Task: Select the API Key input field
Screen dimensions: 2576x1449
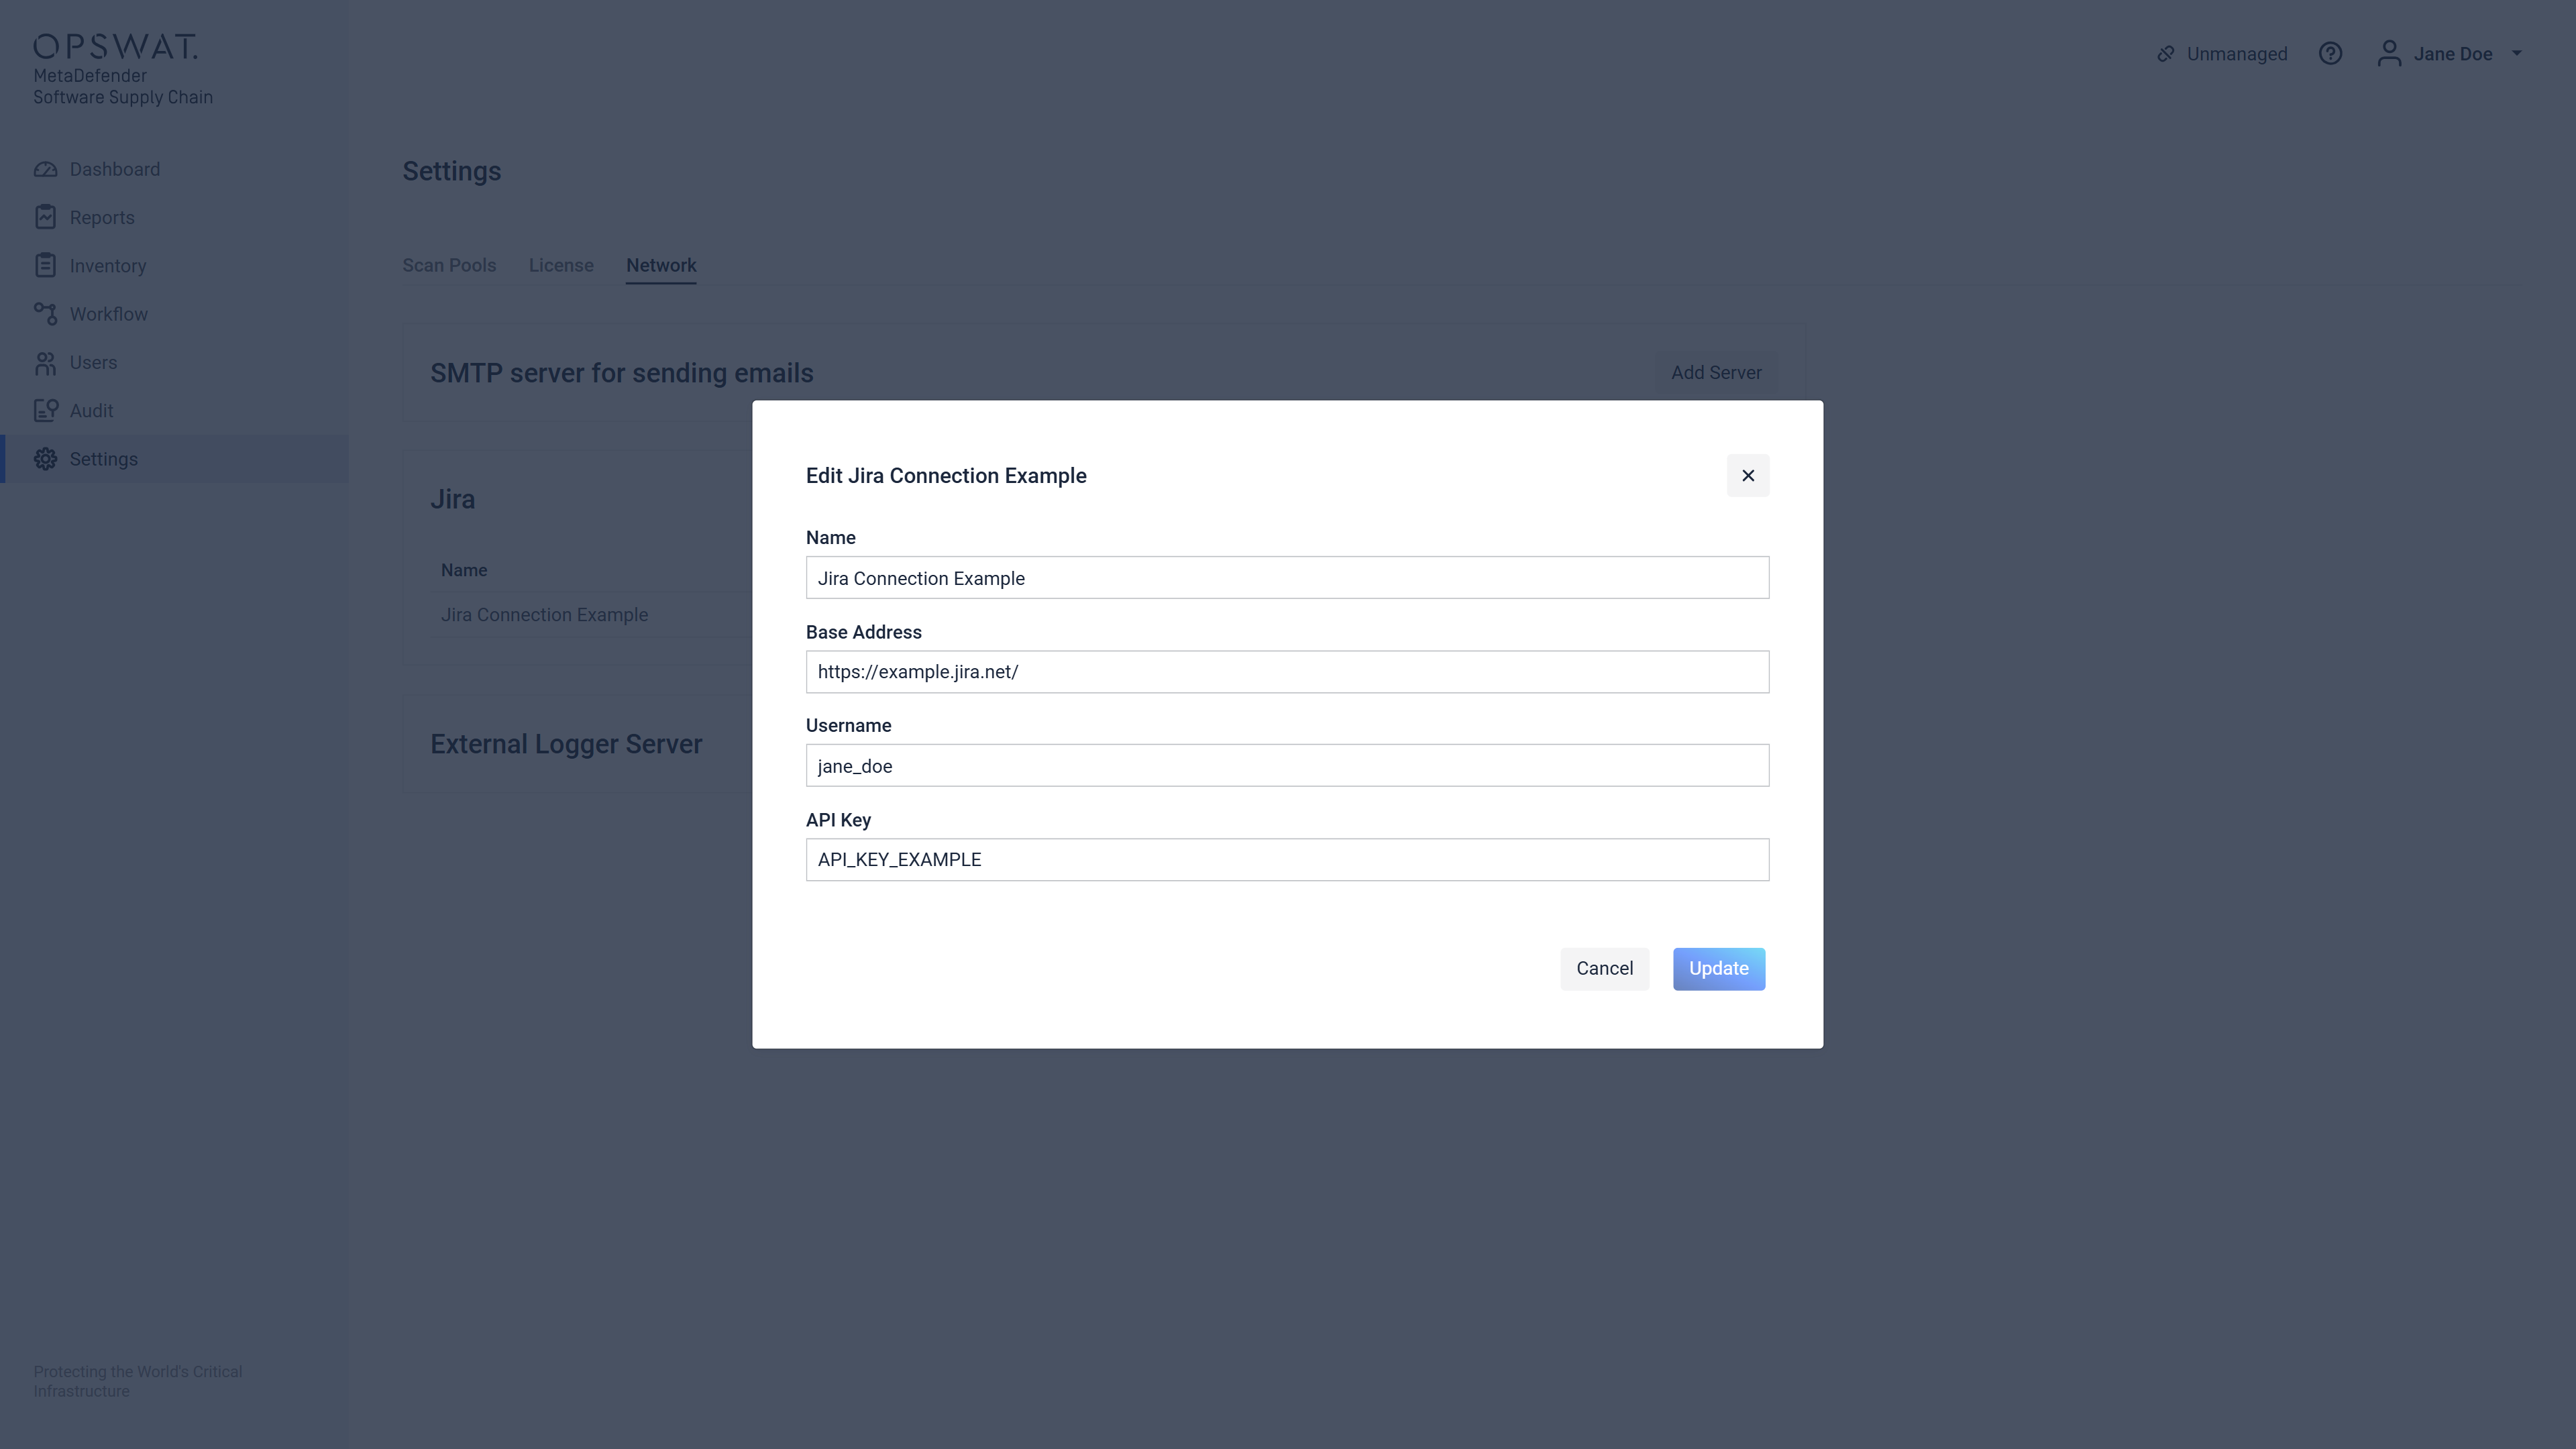Action: [x=1287, y=860]
